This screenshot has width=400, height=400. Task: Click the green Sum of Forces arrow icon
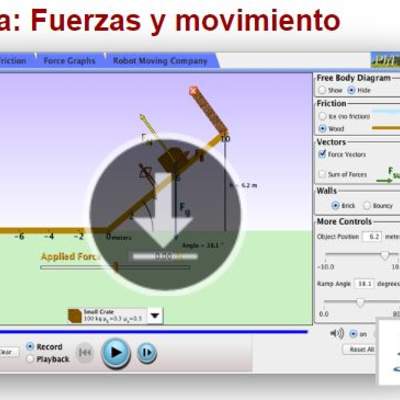tap(384, 181)
